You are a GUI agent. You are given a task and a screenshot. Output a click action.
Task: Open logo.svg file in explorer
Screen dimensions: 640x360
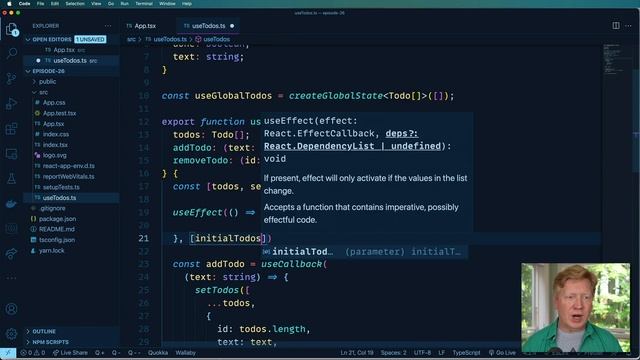(54, 156)
